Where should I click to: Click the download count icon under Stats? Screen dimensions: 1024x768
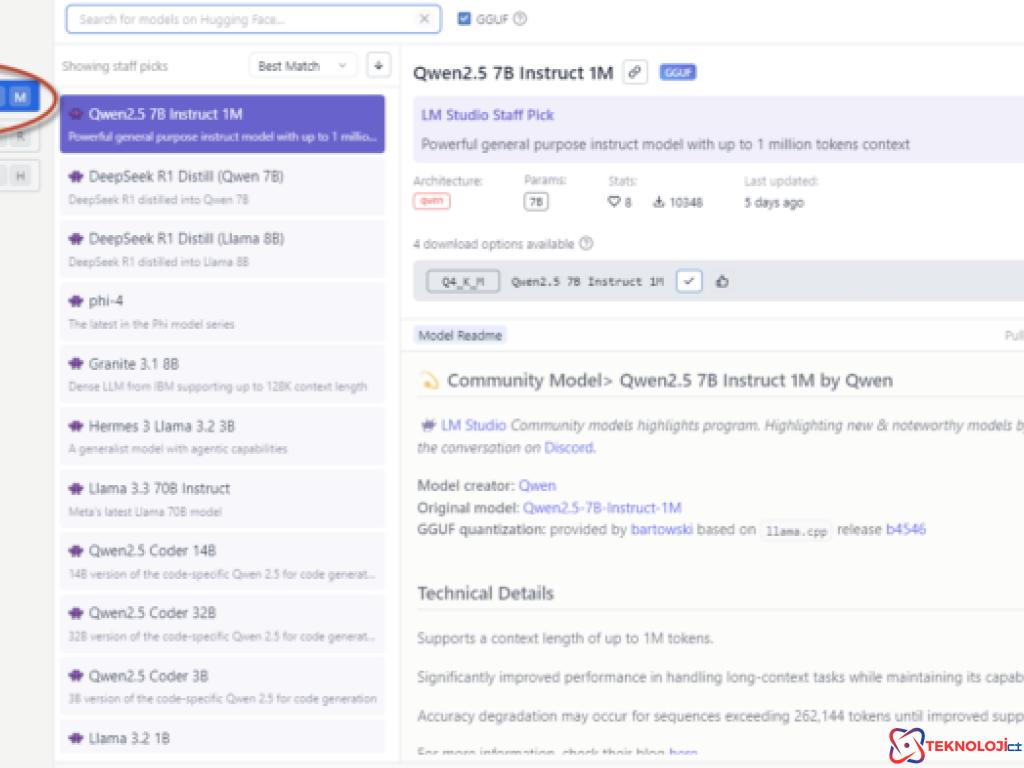[659, 202]
